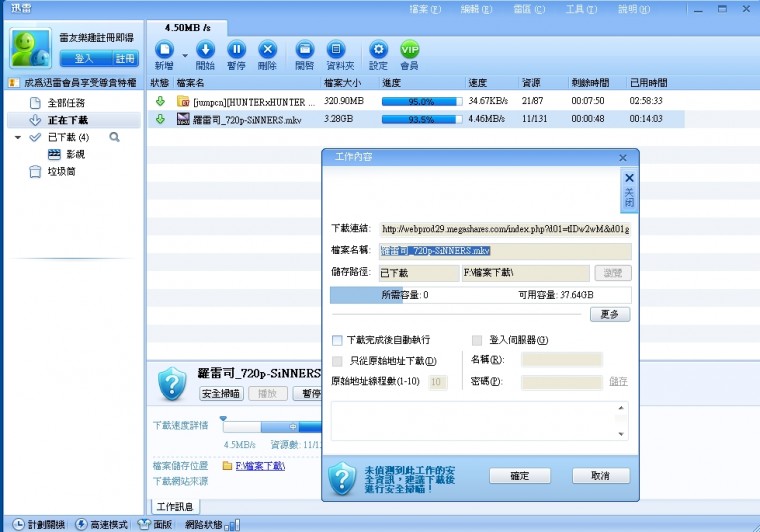Image resolution: width=760 pixels, height=532 pixels.
Task: Click the 原始地址線程數 value field
Action: pos(438,382)
